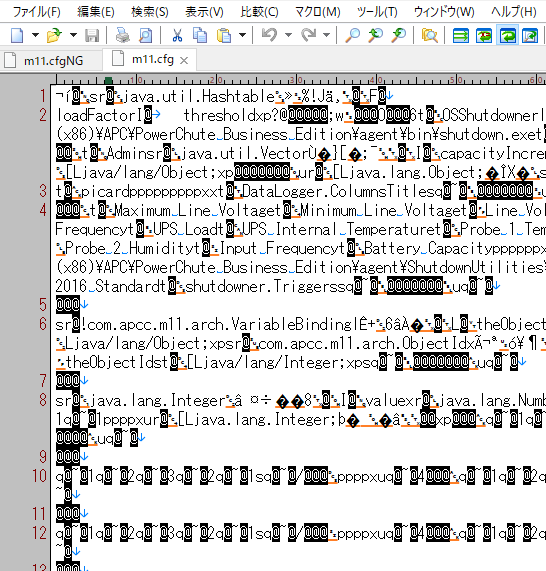
Task: Click line number 3 in gutter
Action: click(x=43, y=191)
